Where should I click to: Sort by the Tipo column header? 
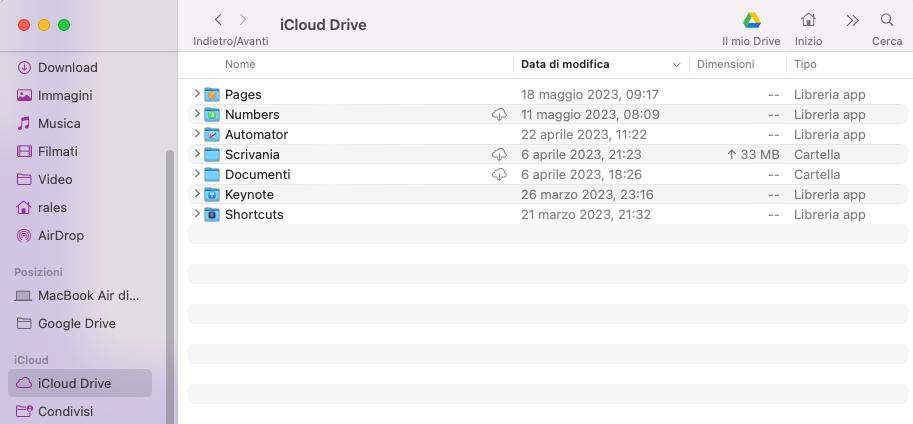coord(805,64)
